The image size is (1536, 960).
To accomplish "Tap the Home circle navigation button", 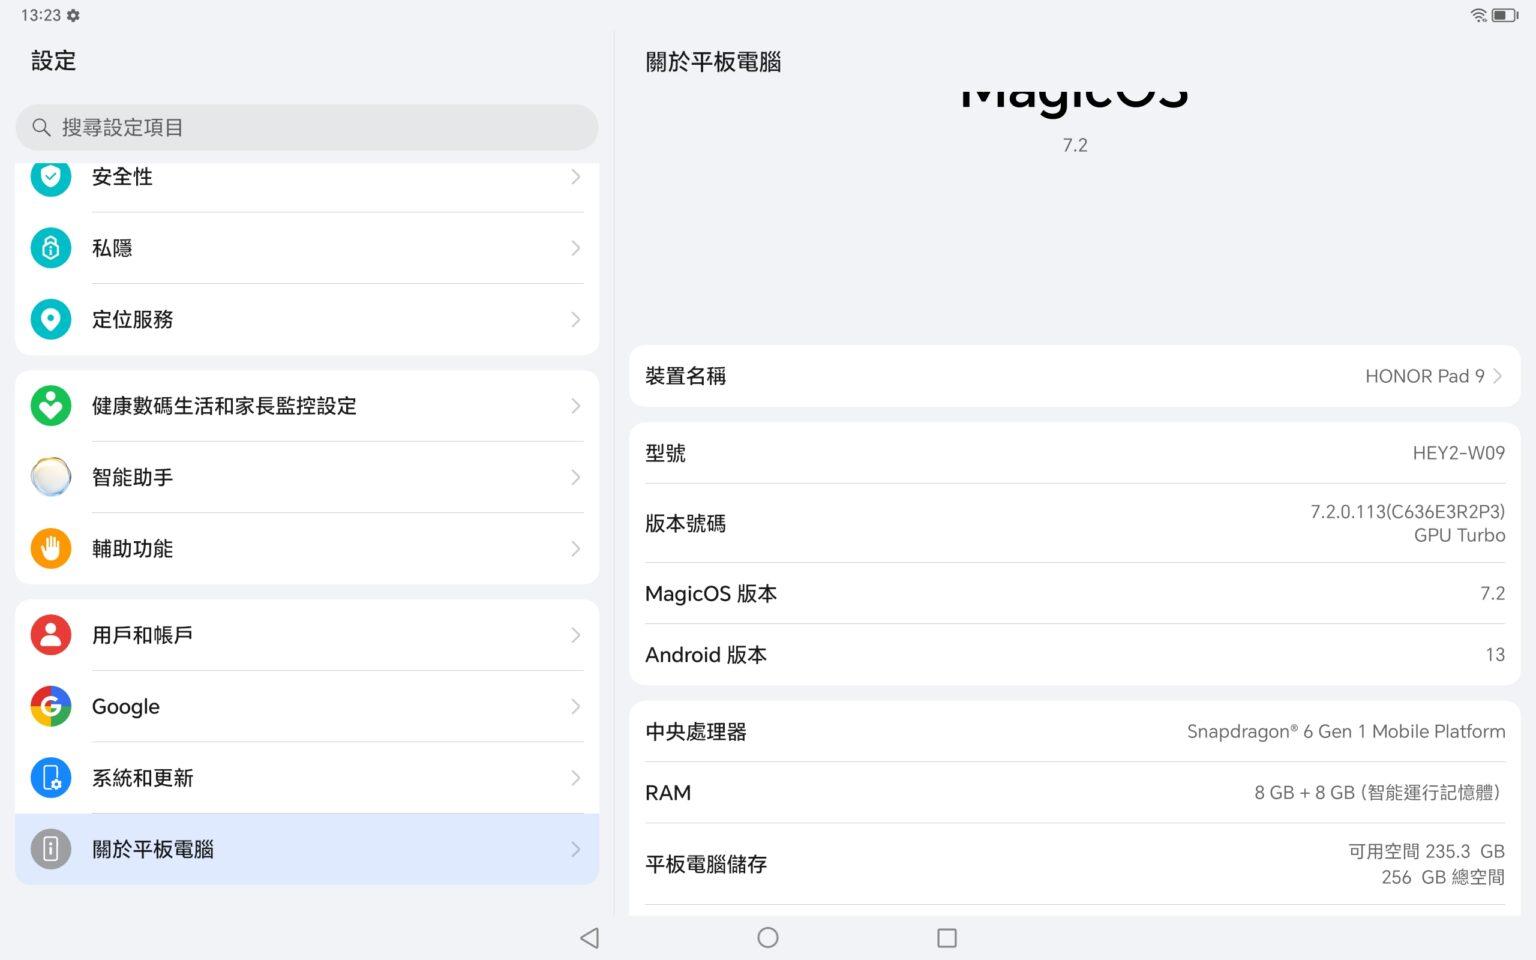I will tap(767, 938).
